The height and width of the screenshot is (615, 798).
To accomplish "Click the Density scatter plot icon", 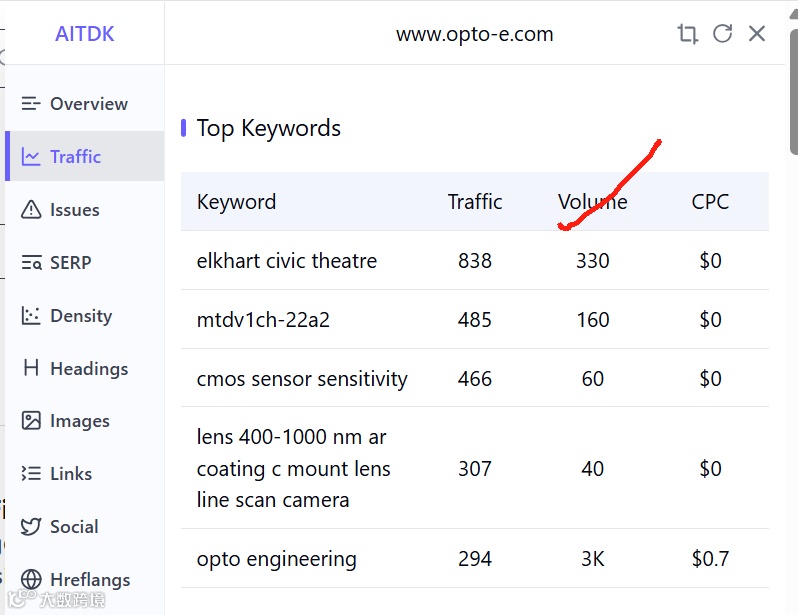I will (x=31, y=316).
